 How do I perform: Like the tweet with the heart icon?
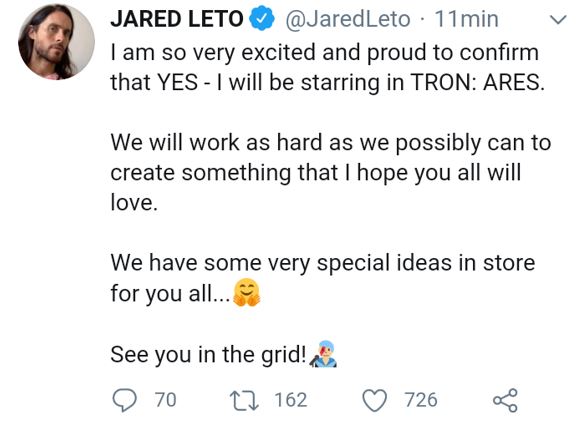[375, 400]
